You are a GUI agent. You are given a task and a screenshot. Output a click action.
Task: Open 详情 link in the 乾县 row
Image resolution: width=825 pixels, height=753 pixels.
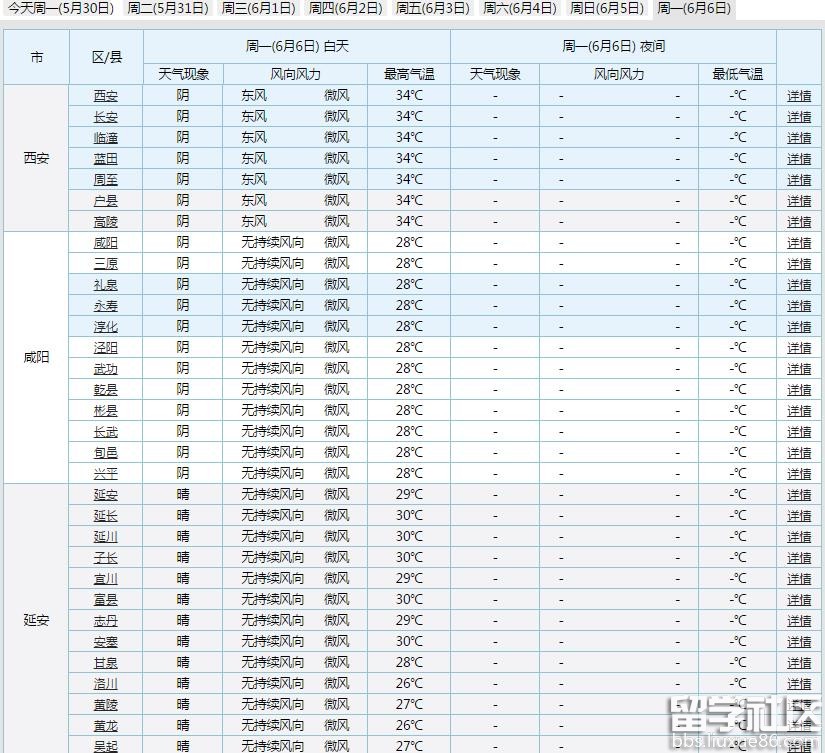click(799, 390)
